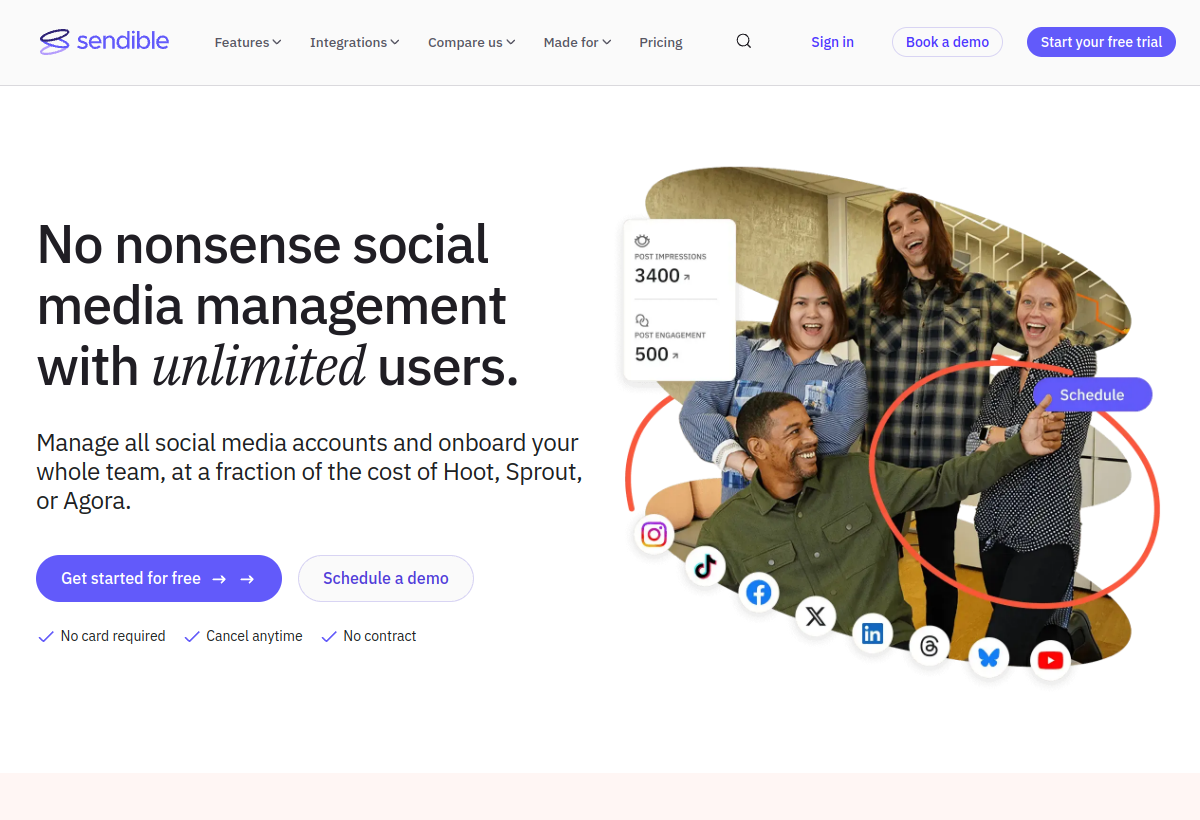Go to the Pricing page
1200x820 pixels.
(x=661, y=42)
